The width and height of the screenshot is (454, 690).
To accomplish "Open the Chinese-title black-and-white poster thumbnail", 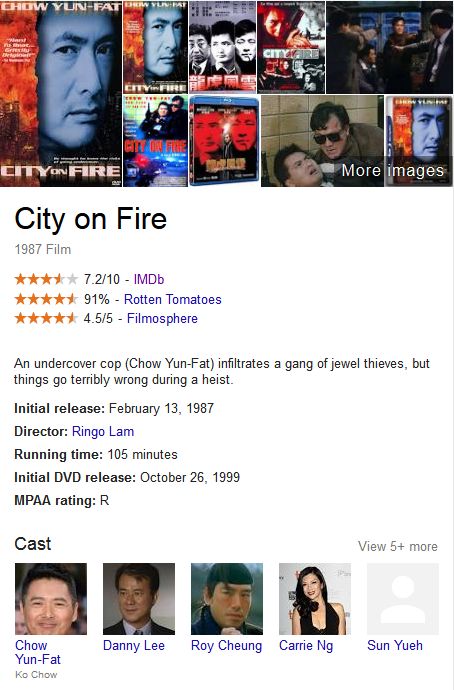I will (223, 47).
